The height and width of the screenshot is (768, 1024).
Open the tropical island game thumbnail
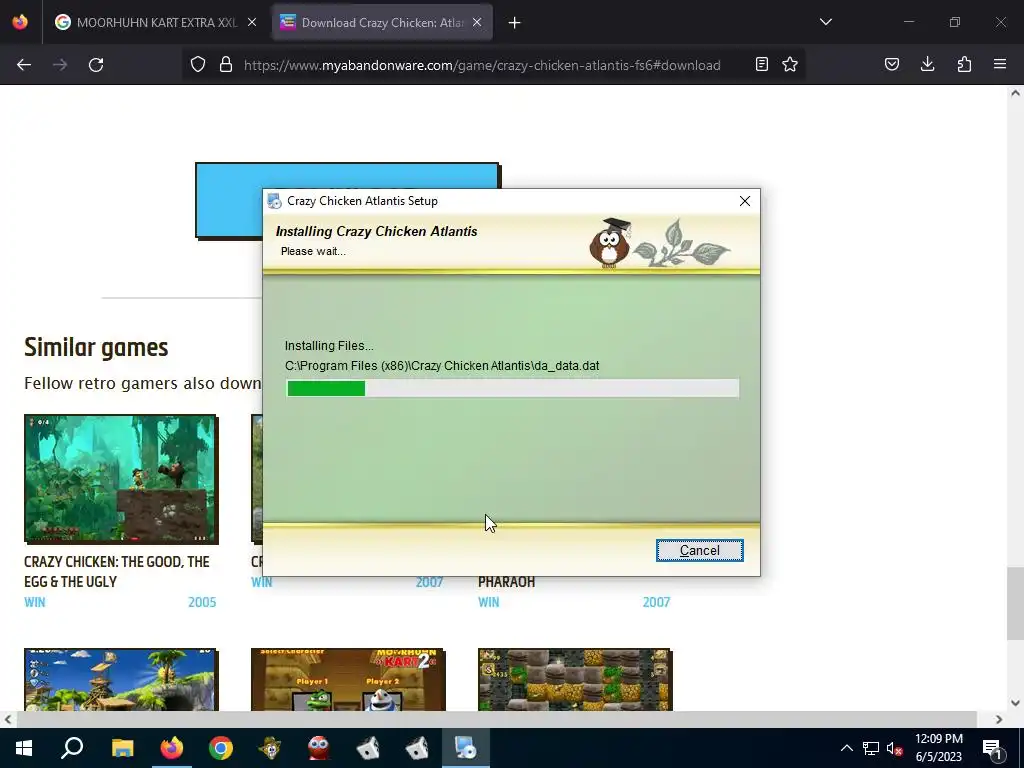[x=121, y=679]
